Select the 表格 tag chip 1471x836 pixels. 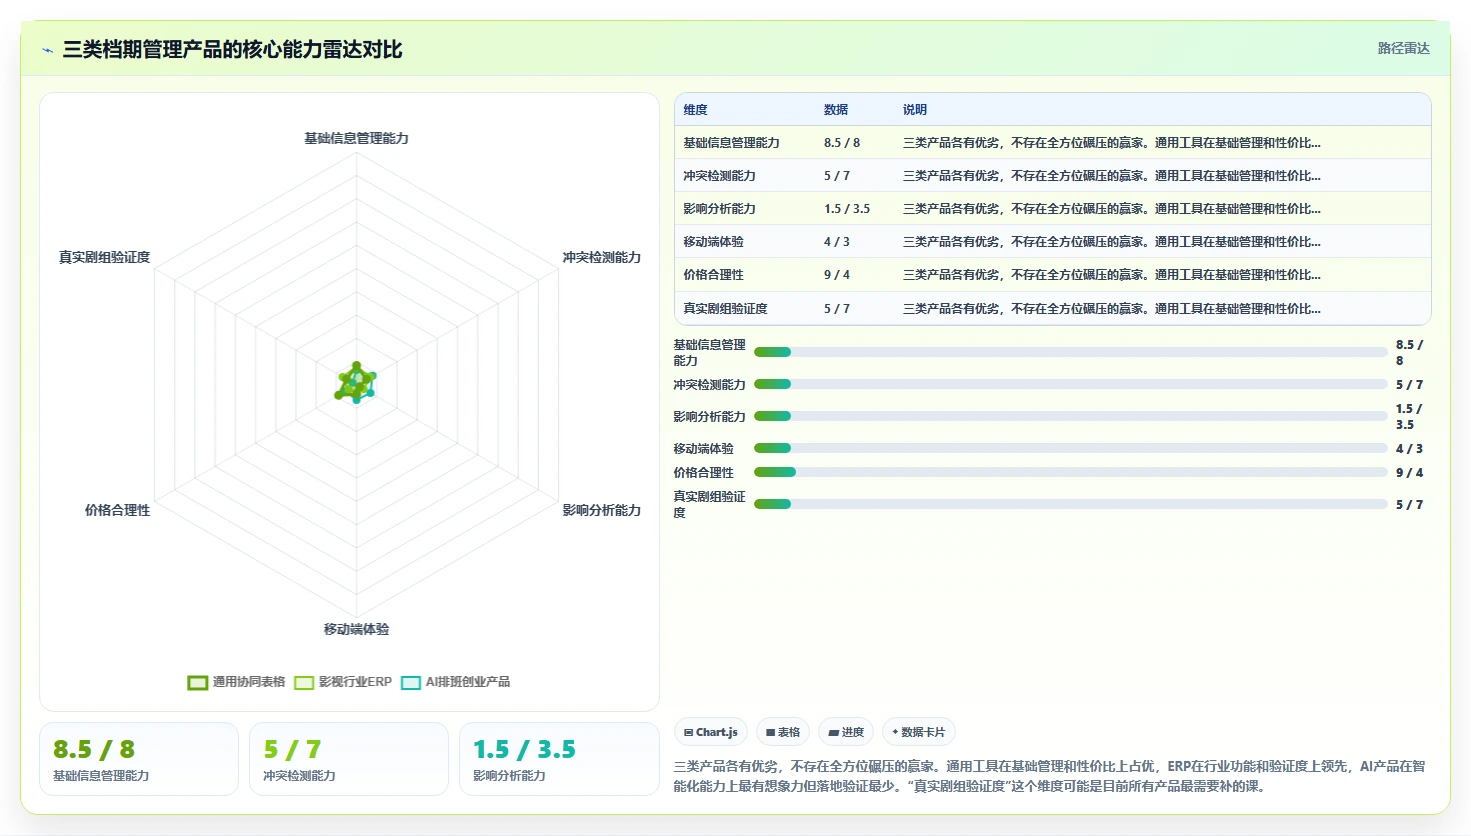coord(783,732)
